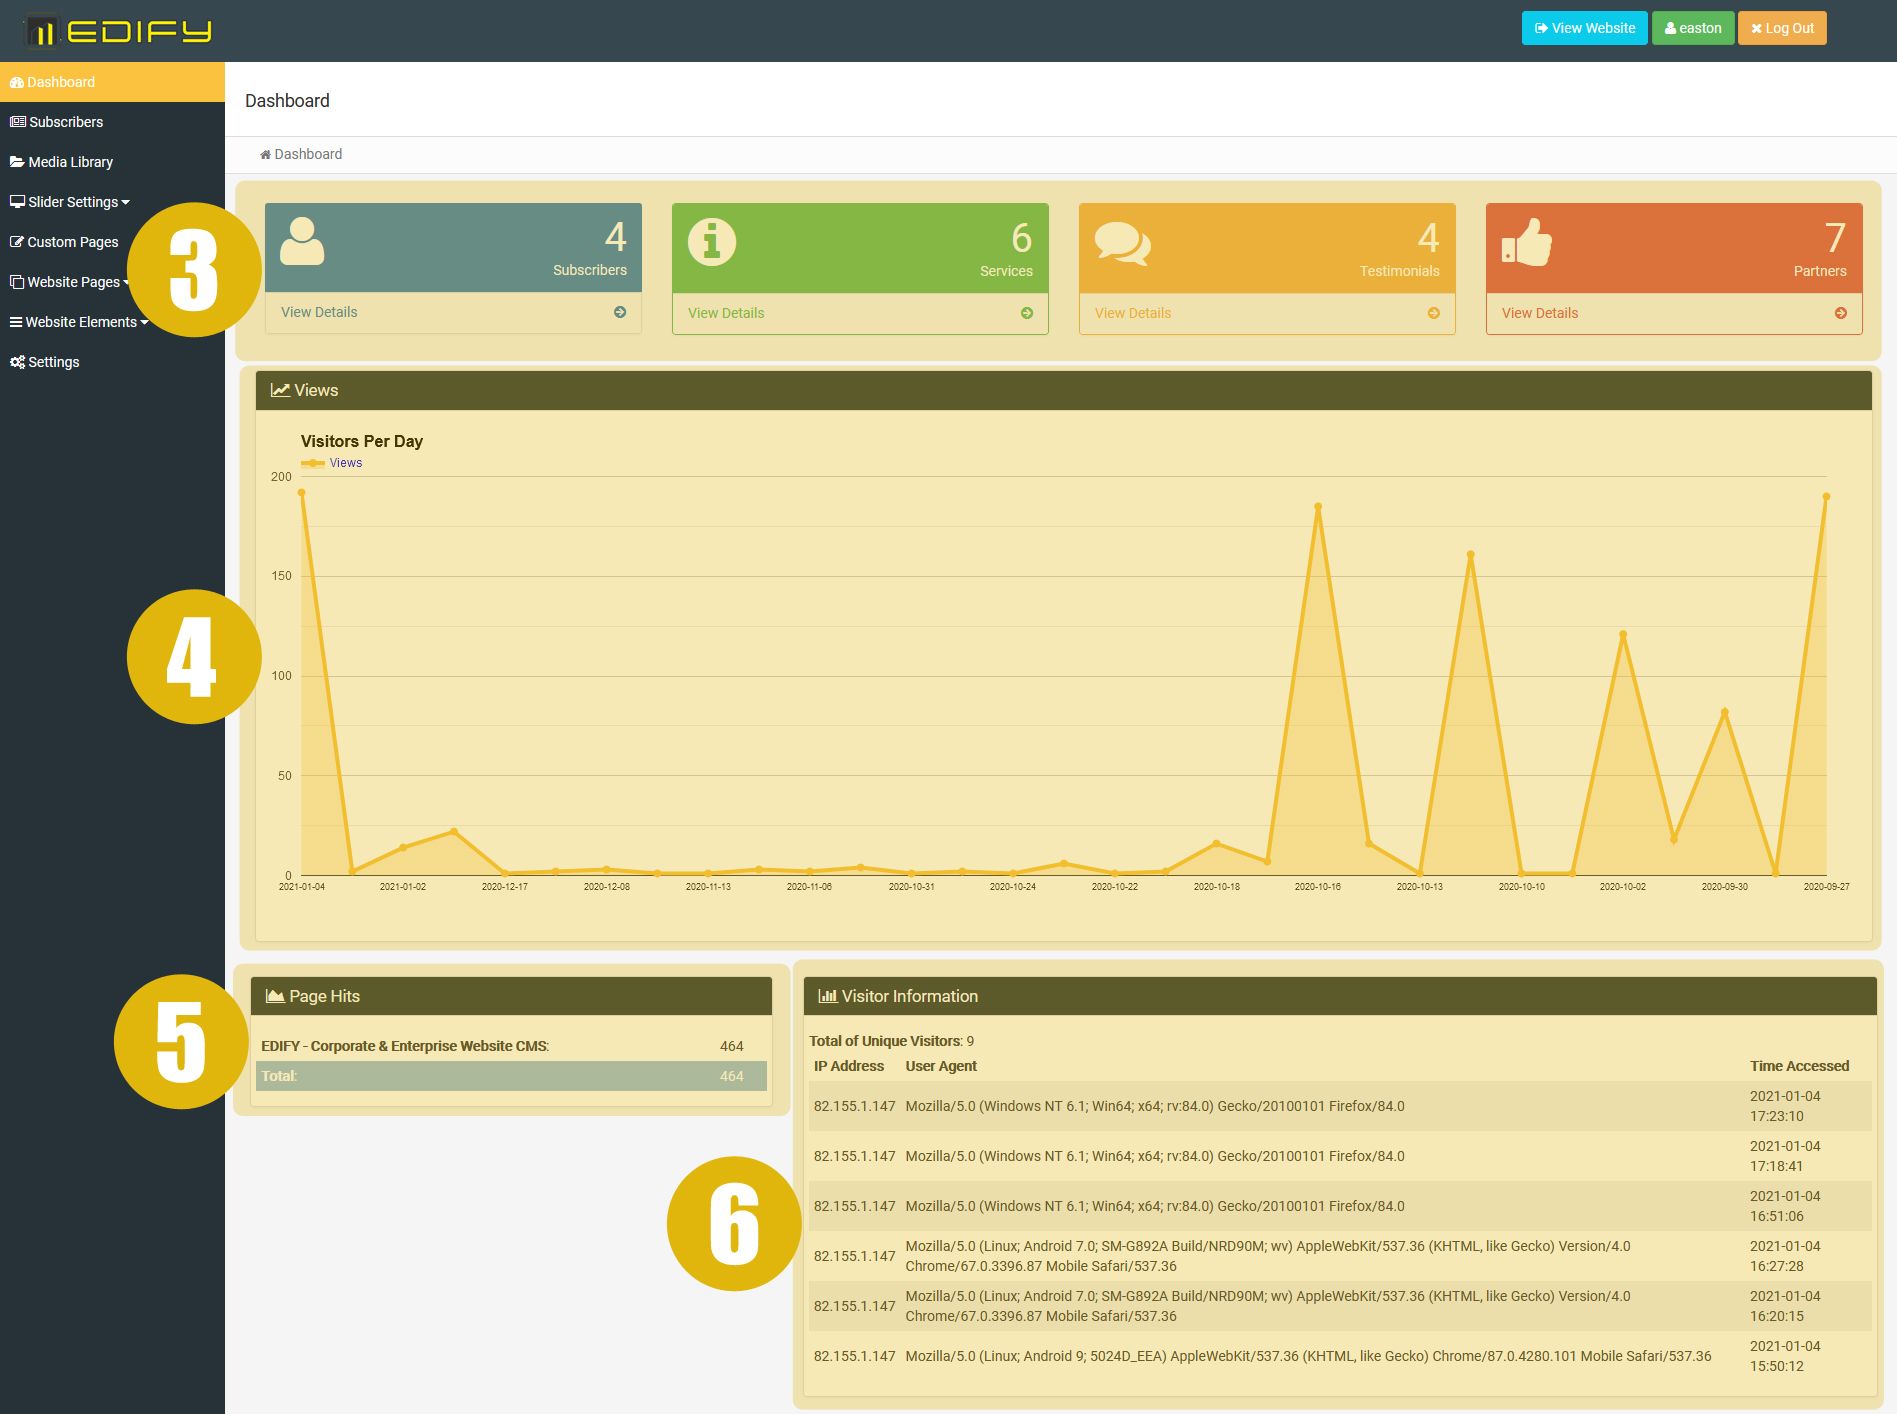The height and width of the screenshot is (1414, 1897).
Task: Click the Partners thumbs-up icon
Action: click(1526, 243)
